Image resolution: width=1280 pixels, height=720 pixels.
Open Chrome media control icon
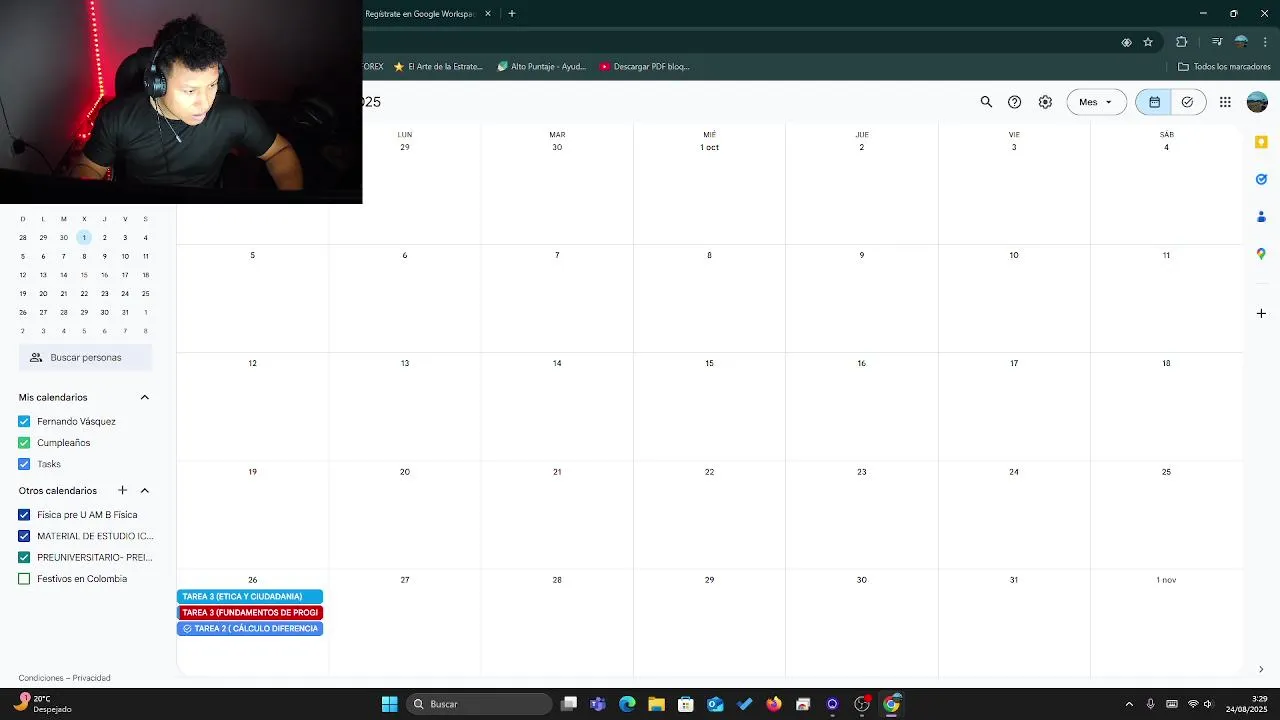click(1217, 42)
